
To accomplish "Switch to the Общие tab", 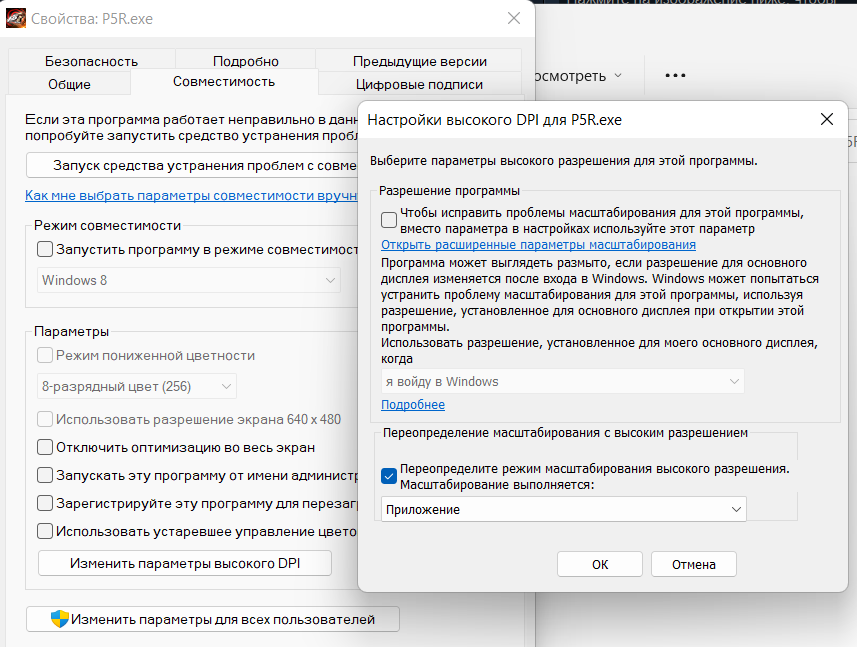I will (69, 84).
